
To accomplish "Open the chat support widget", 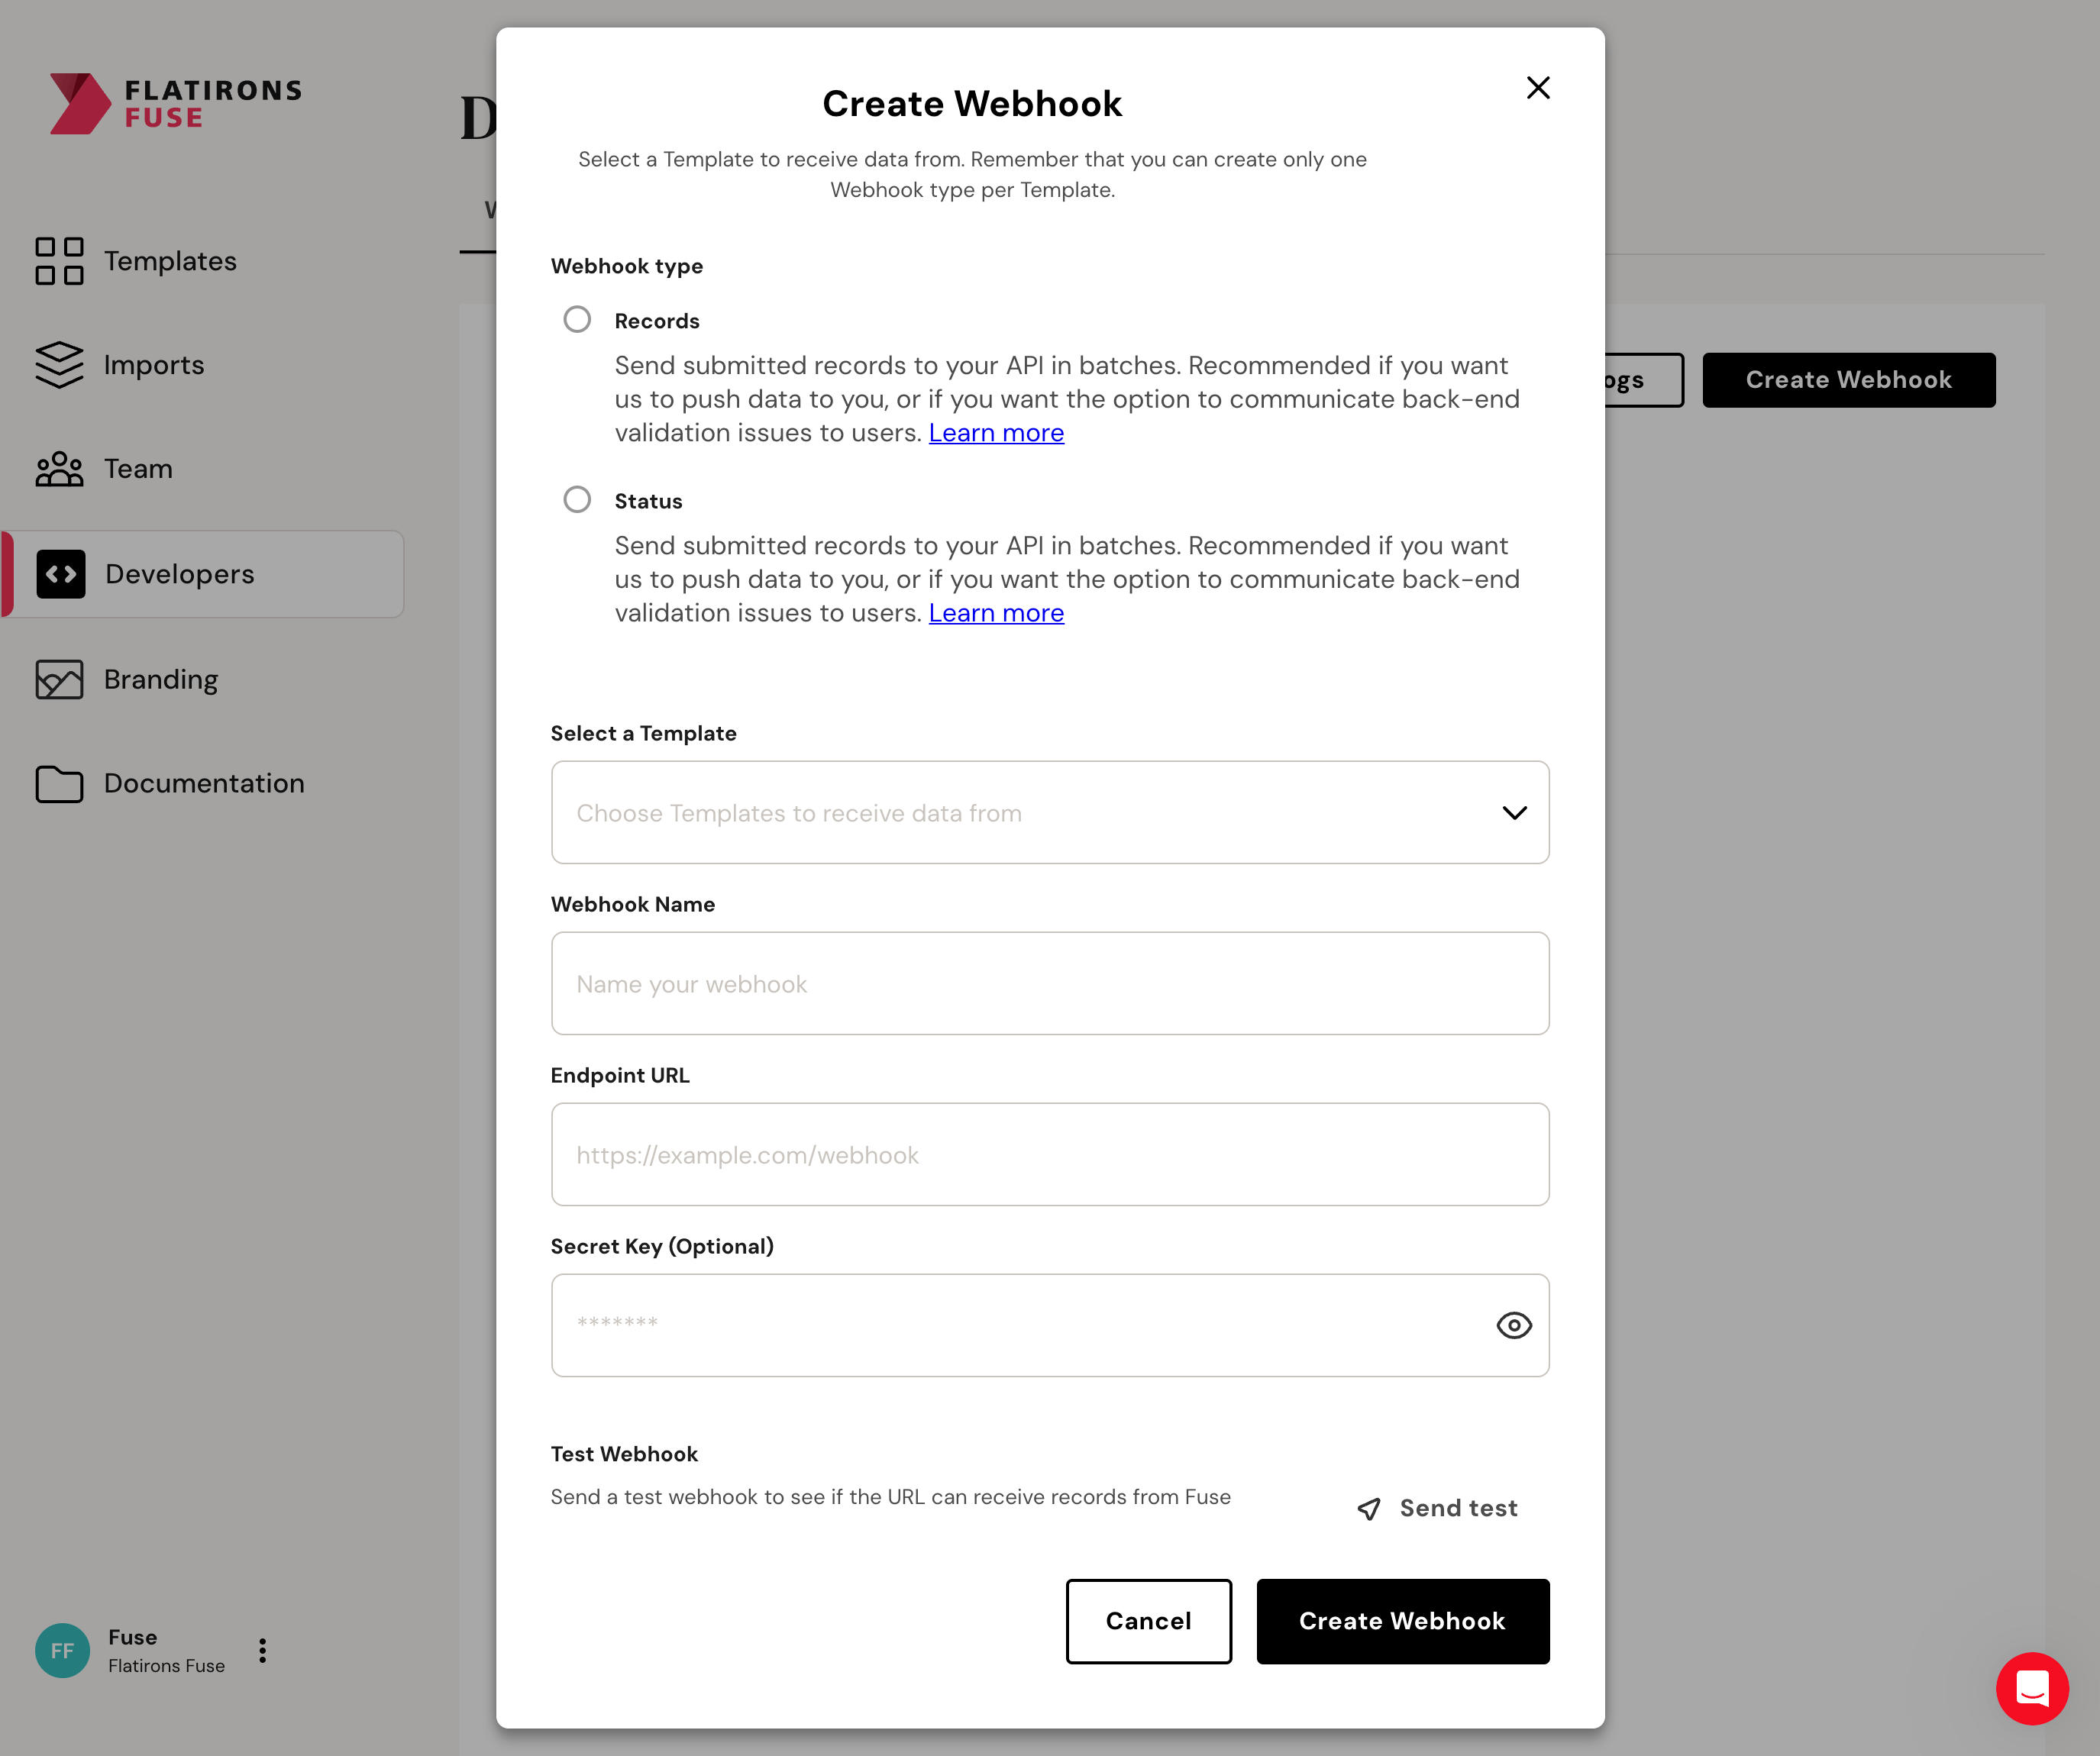I will click(x=2032, y=1688).
